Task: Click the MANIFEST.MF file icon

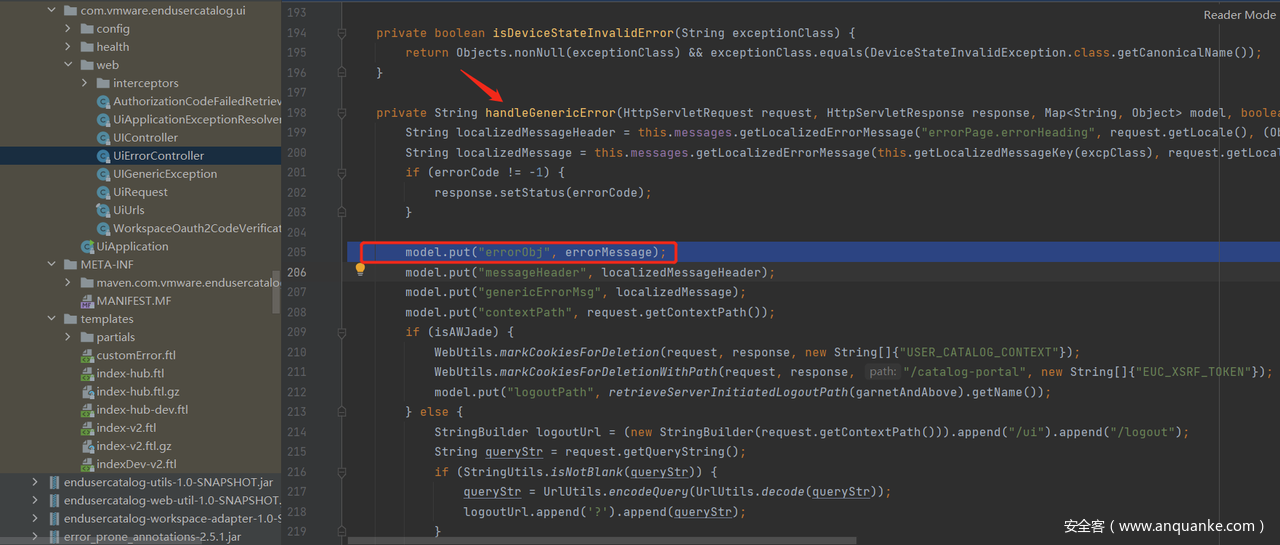Action: (x=87, y=300)
